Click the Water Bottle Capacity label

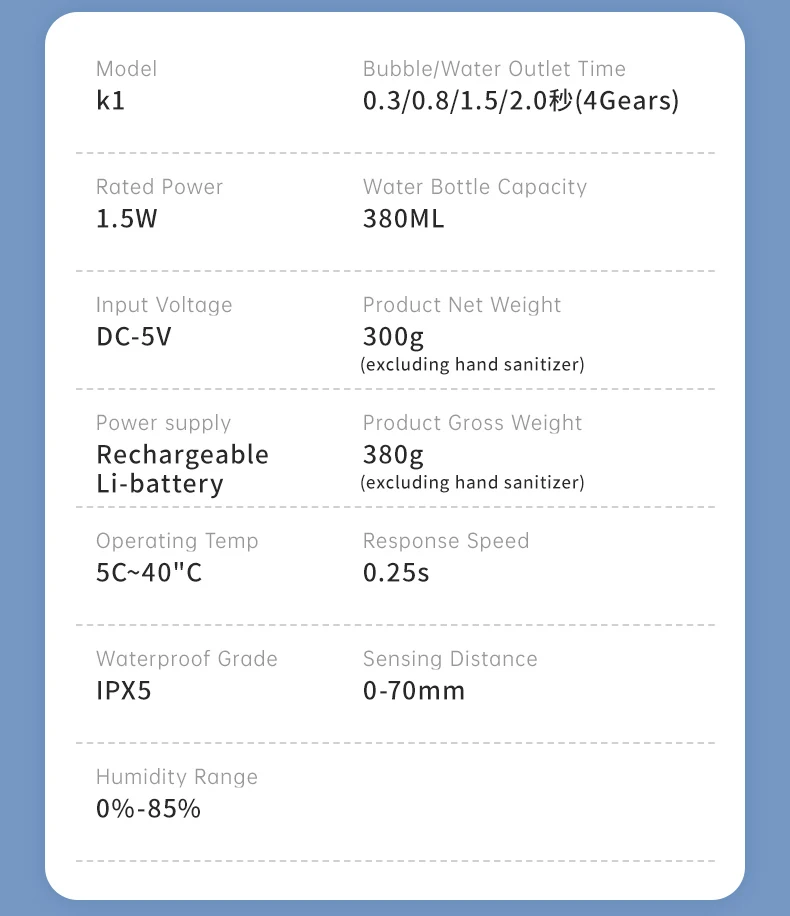tap(475, 187)
